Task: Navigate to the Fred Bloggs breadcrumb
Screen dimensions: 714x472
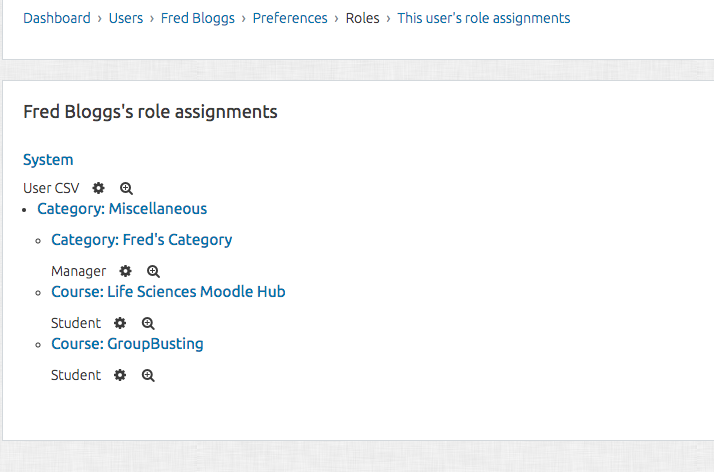Action: tap(198, 18)
